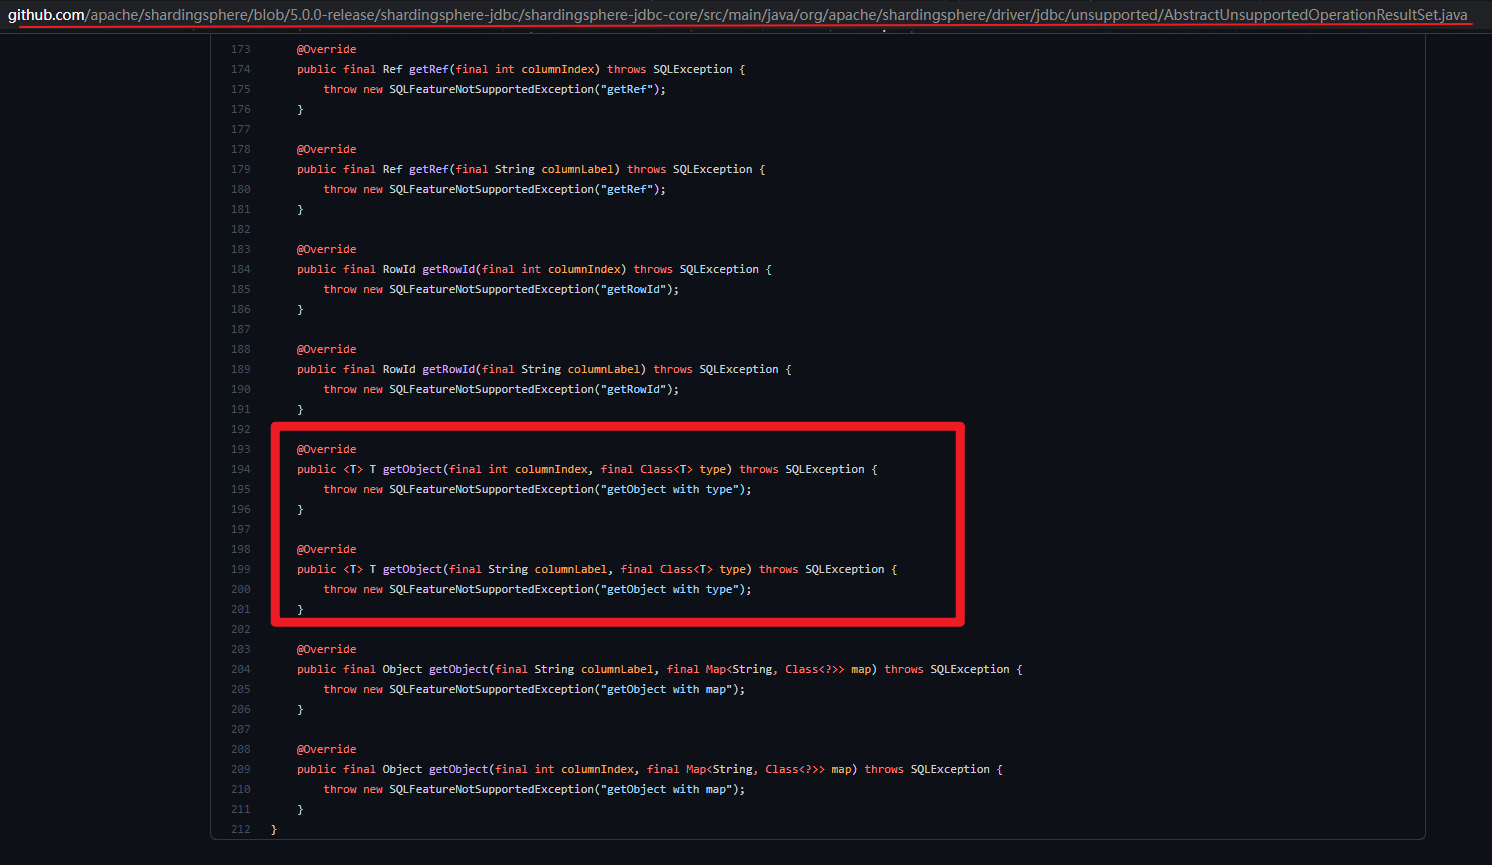Click line number 173
The width and height of the screenshot is (1492, 865).
pos(241,49)
